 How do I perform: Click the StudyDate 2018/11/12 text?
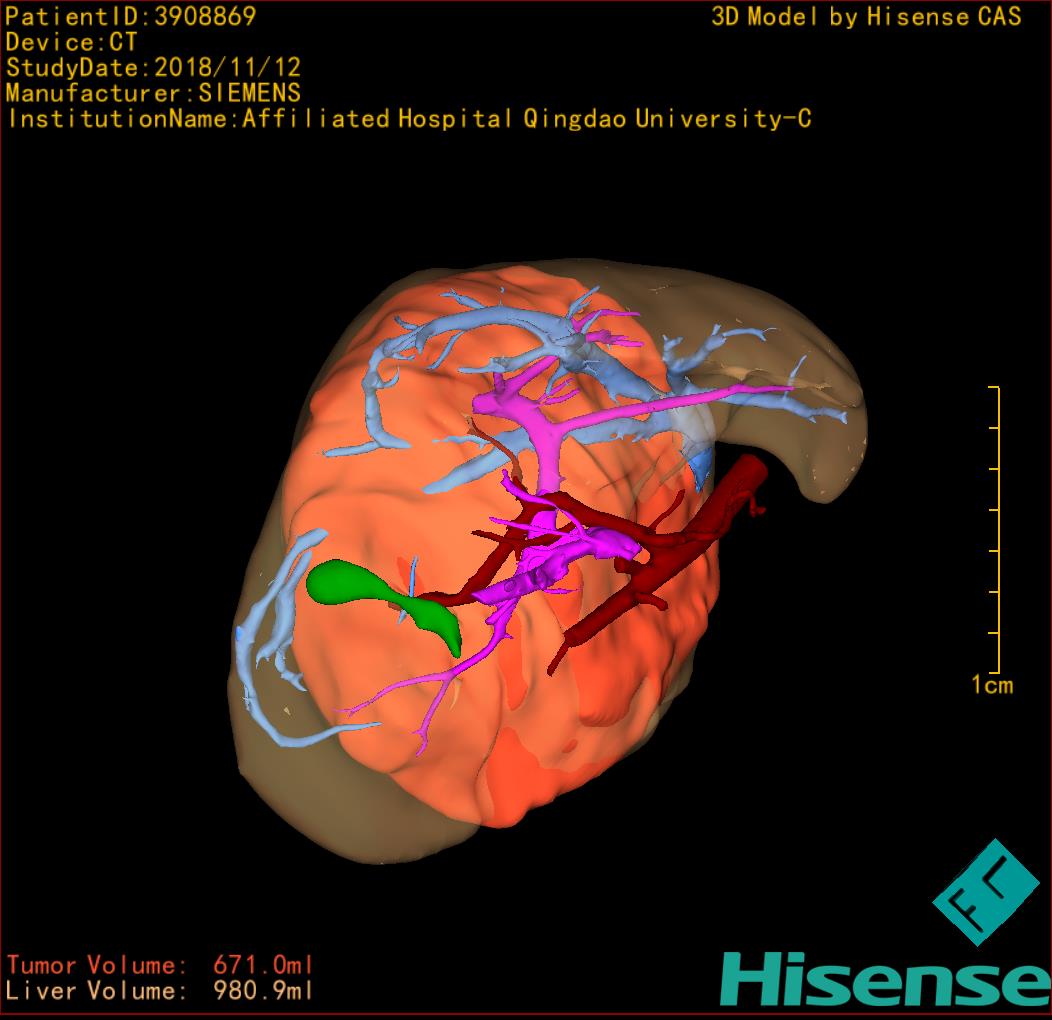pyautogui.click(x=153, y=68)
